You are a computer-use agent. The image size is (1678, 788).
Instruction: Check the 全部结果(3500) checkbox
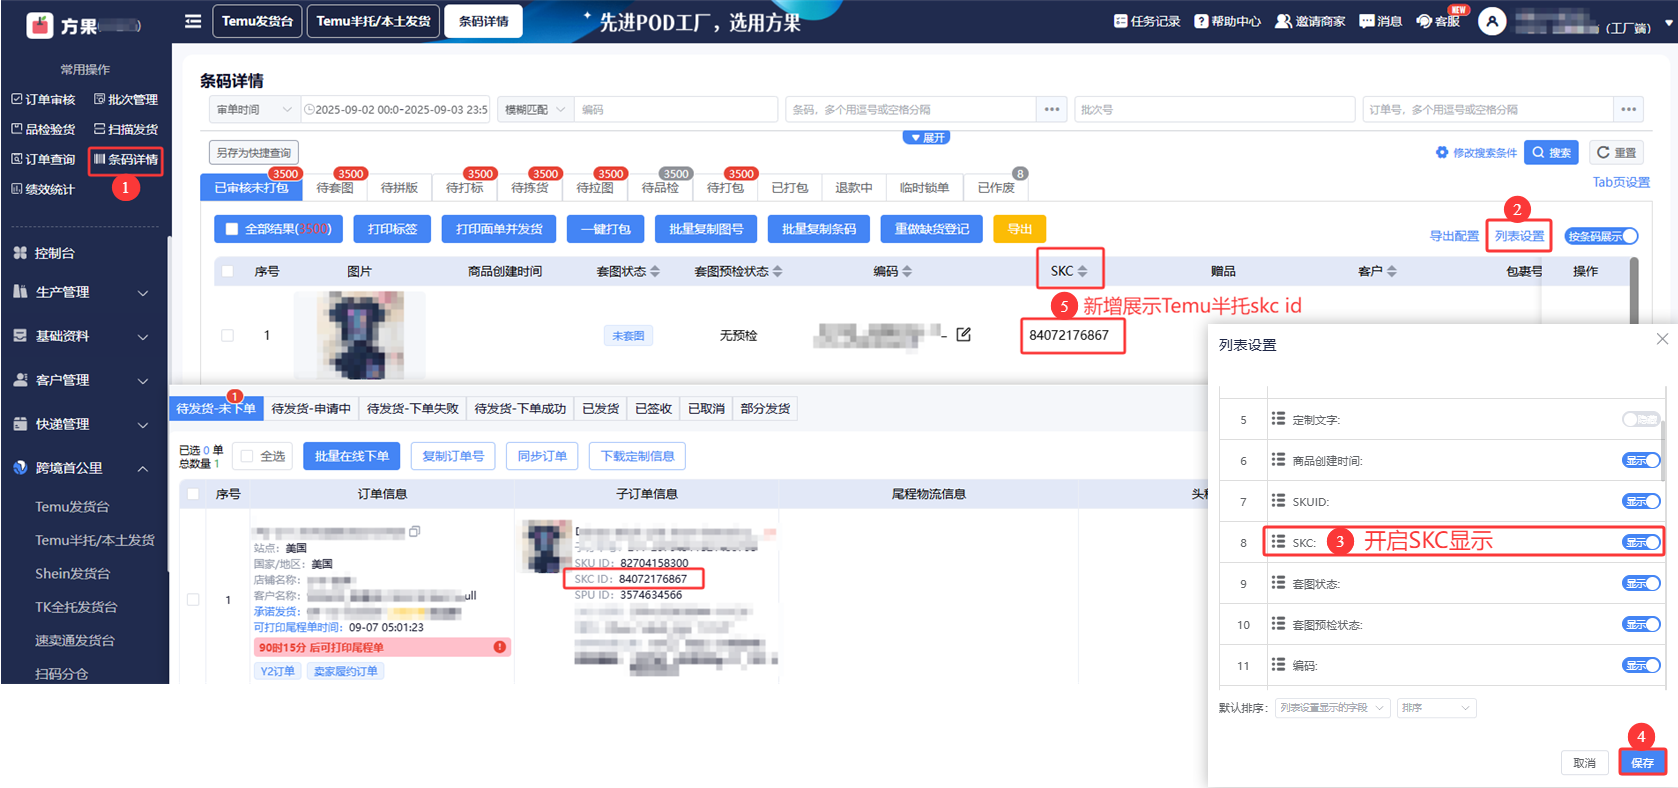pos(232,229)
